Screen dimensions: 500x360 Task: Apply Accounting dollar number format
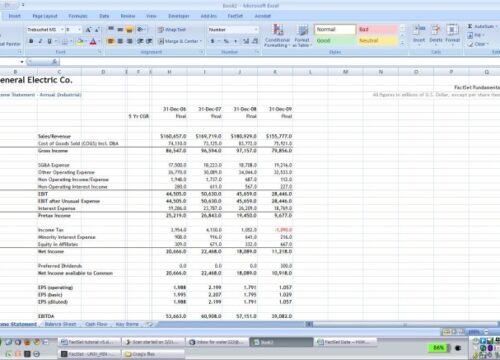(x=212, y=41)
